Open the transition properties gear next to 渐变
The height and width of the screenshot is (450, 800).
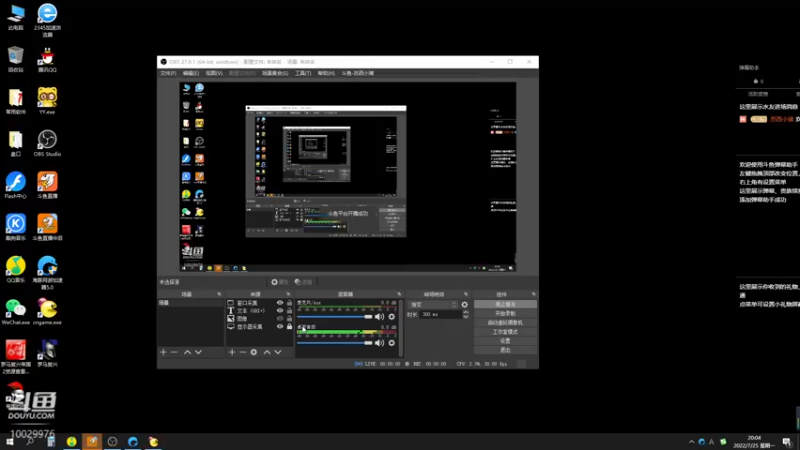tap(464, 305)
